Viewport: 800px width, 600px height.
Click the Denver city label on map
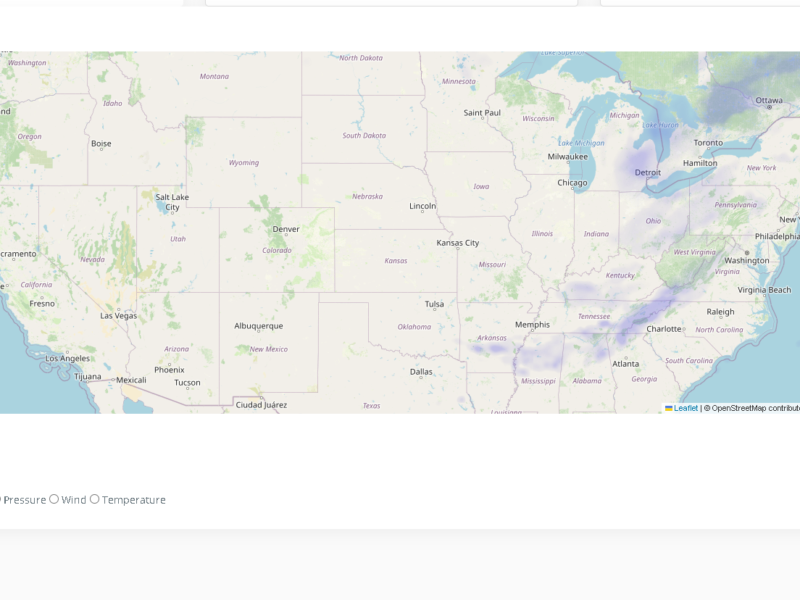click(x=286, y=229)
